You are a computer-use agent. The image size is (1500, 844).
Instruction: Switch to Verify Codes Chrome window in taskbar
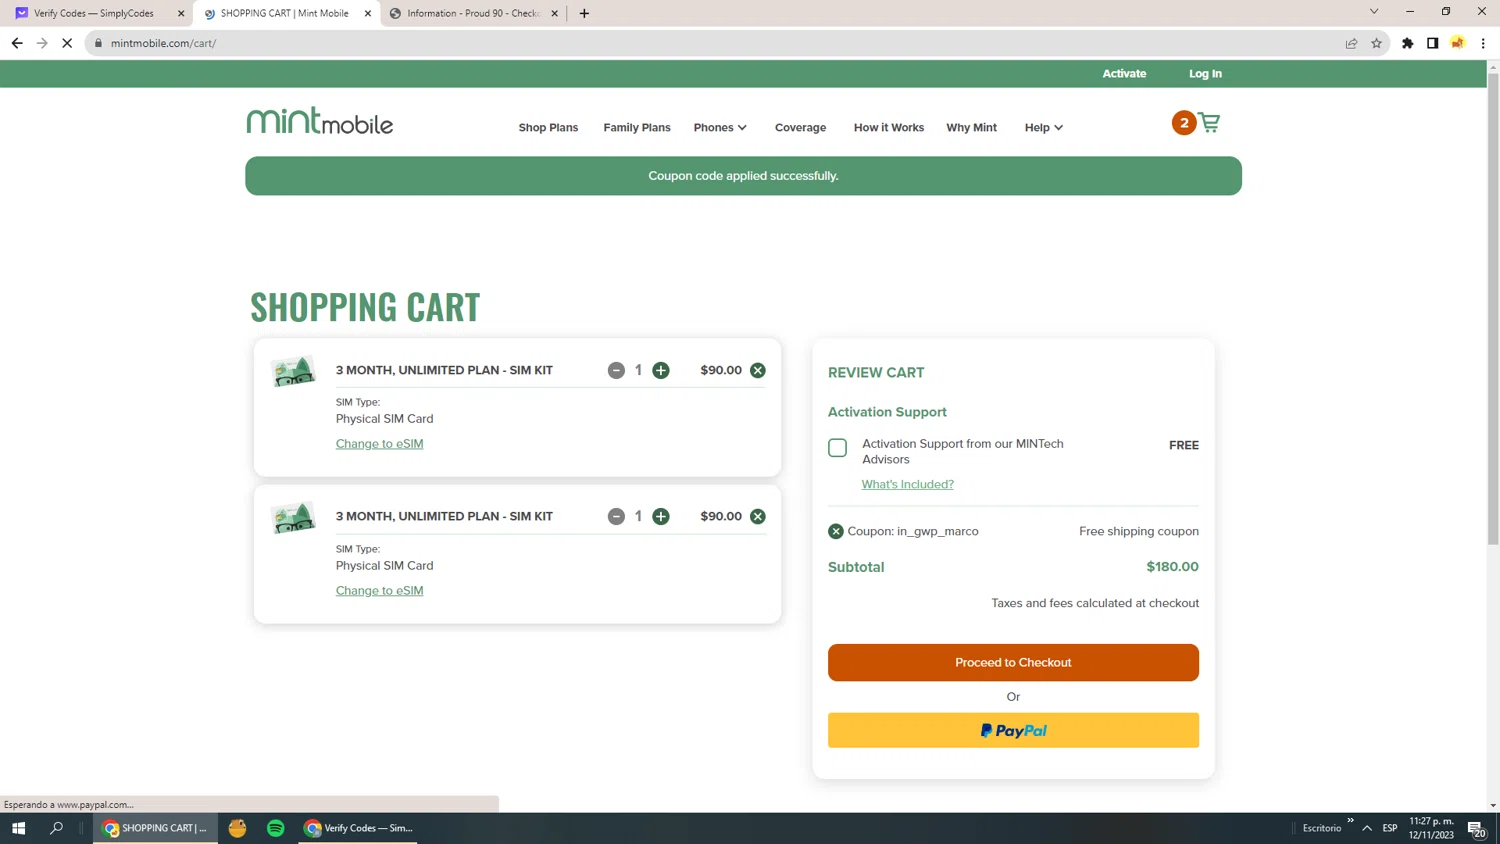coord(359,828)
